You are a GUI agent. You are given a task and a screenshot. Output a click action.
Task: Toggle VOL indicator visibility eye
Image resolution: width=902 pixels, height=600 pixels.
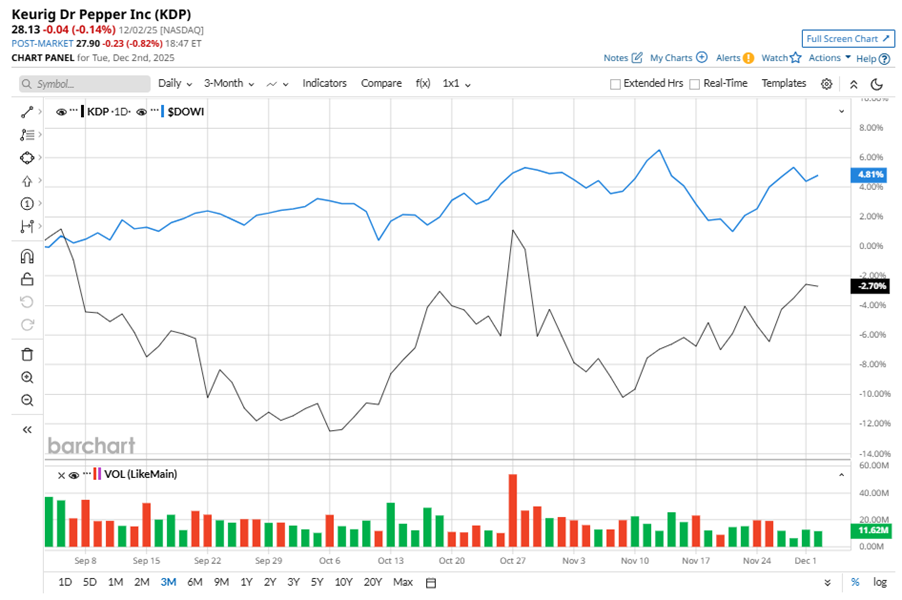click(x=74, y=475)
